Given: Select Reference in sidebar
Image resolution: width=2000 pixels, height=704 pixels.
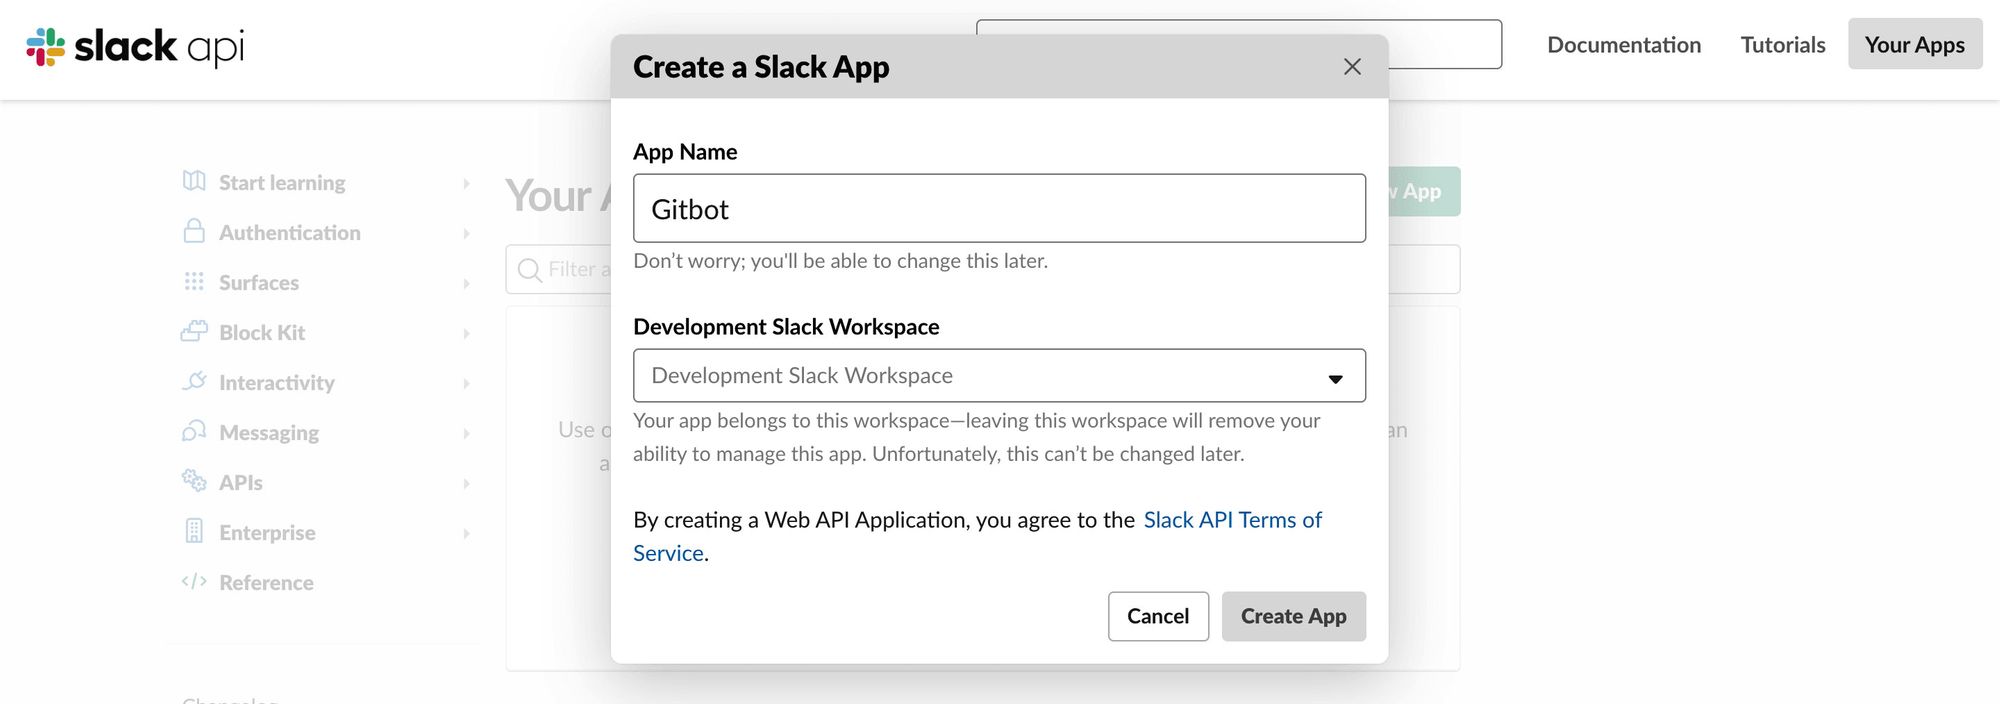Looking at the screenshot, I should (x=266, y=583).
